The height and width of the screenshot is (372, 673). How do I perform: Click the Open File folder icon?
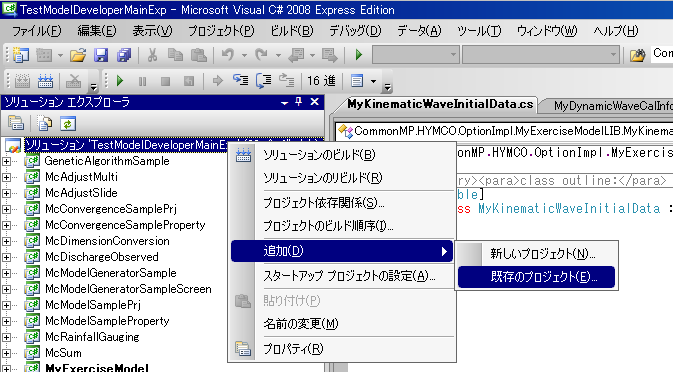78,55
